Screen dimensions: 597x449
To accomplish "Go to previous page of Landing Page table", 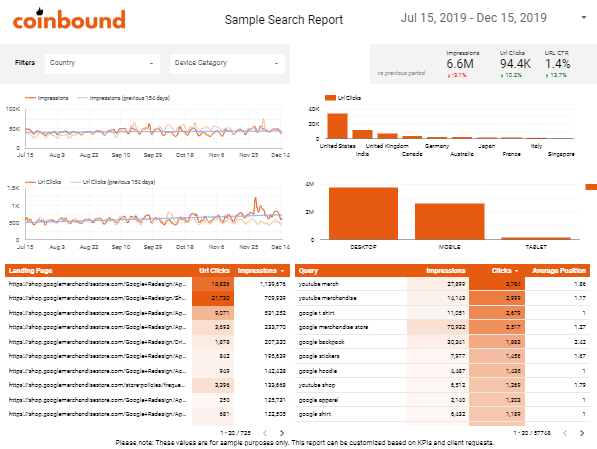I will 265,433.
